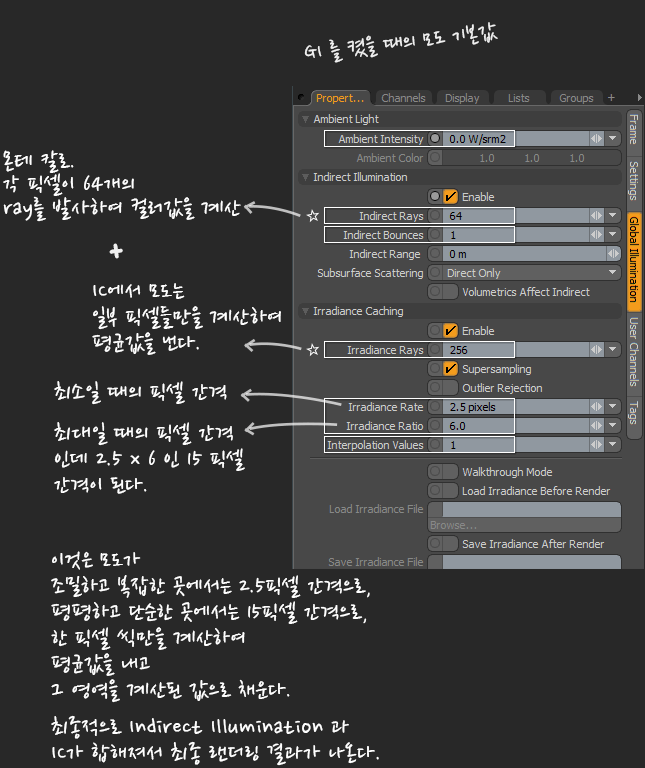
Task: Click the channel keyframe dot beside Indirect Rays
Action: click(435, 216)
